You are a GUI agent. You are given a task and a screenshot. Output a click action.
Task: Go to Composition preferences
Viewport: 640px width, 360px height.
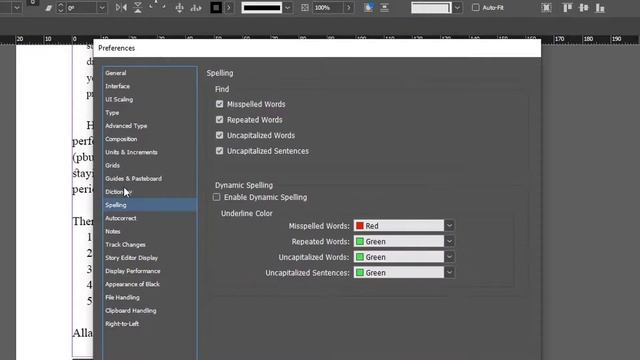(x=150, y=139)
